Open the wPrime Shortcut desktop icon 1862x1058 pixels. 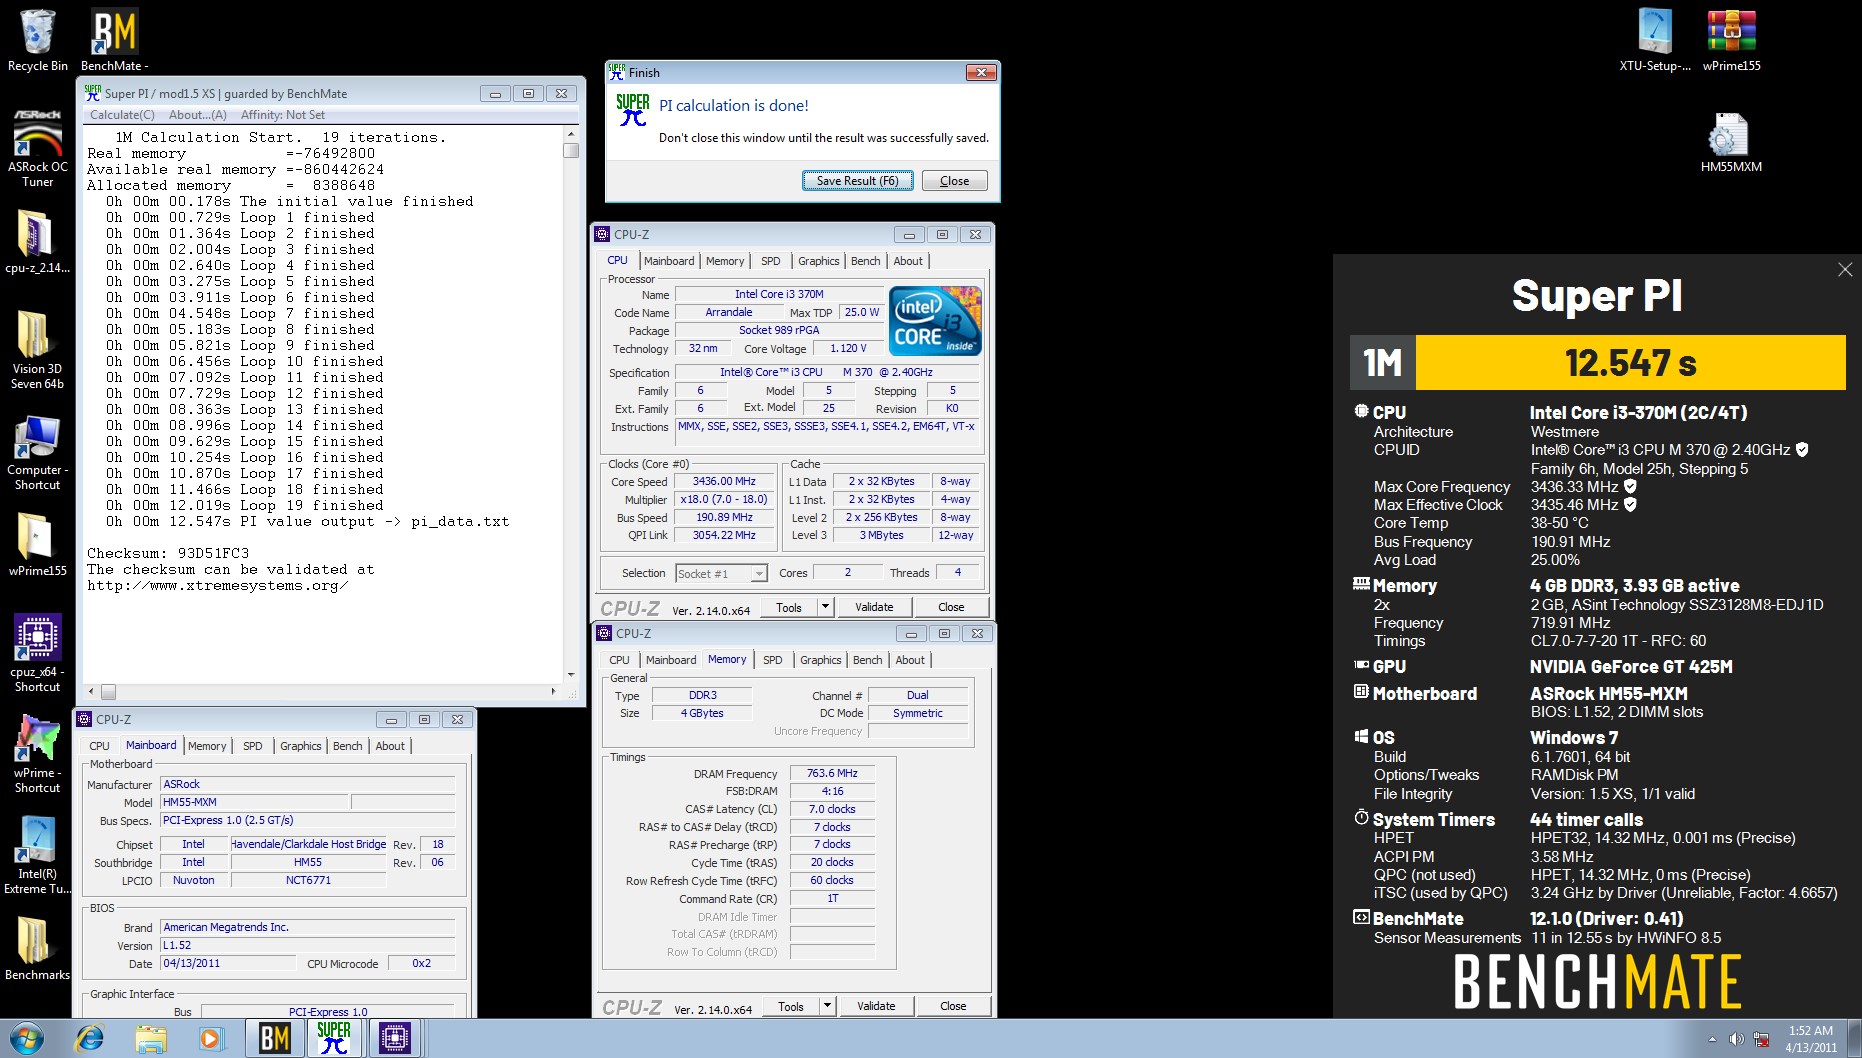[38, 754]
